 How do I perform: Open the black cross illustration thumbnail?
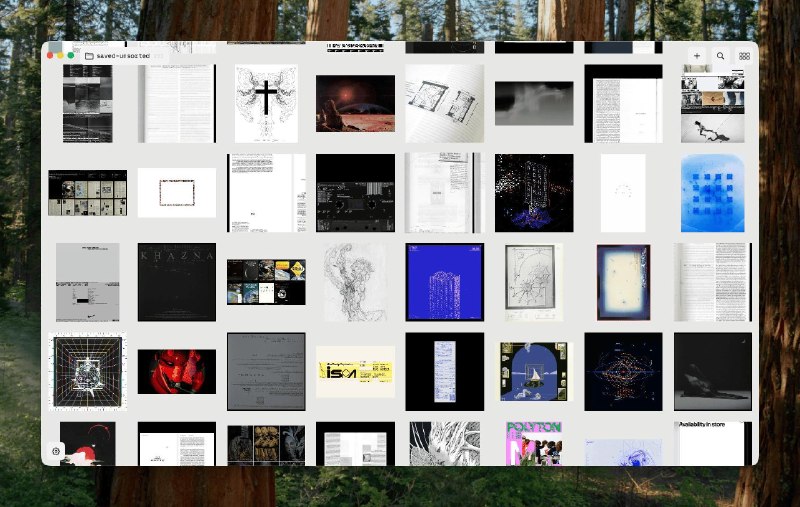tap(266, 104)
